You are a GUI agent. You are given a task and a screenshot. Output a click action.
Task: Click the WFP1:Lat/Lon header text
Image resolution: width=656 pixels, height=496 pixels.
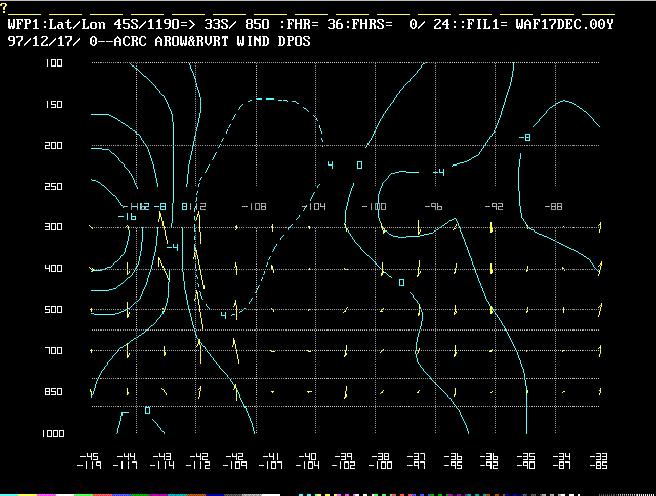click(x=56, y=24)
